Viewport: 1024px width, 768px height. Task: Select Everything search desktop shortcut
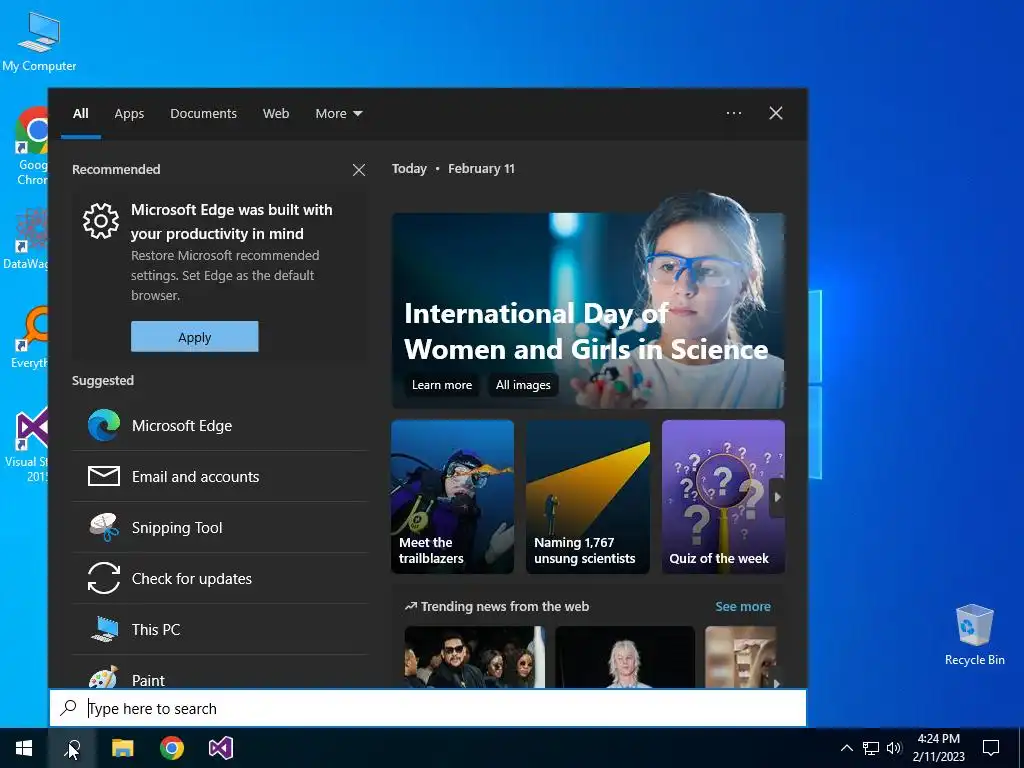[29, 338]
